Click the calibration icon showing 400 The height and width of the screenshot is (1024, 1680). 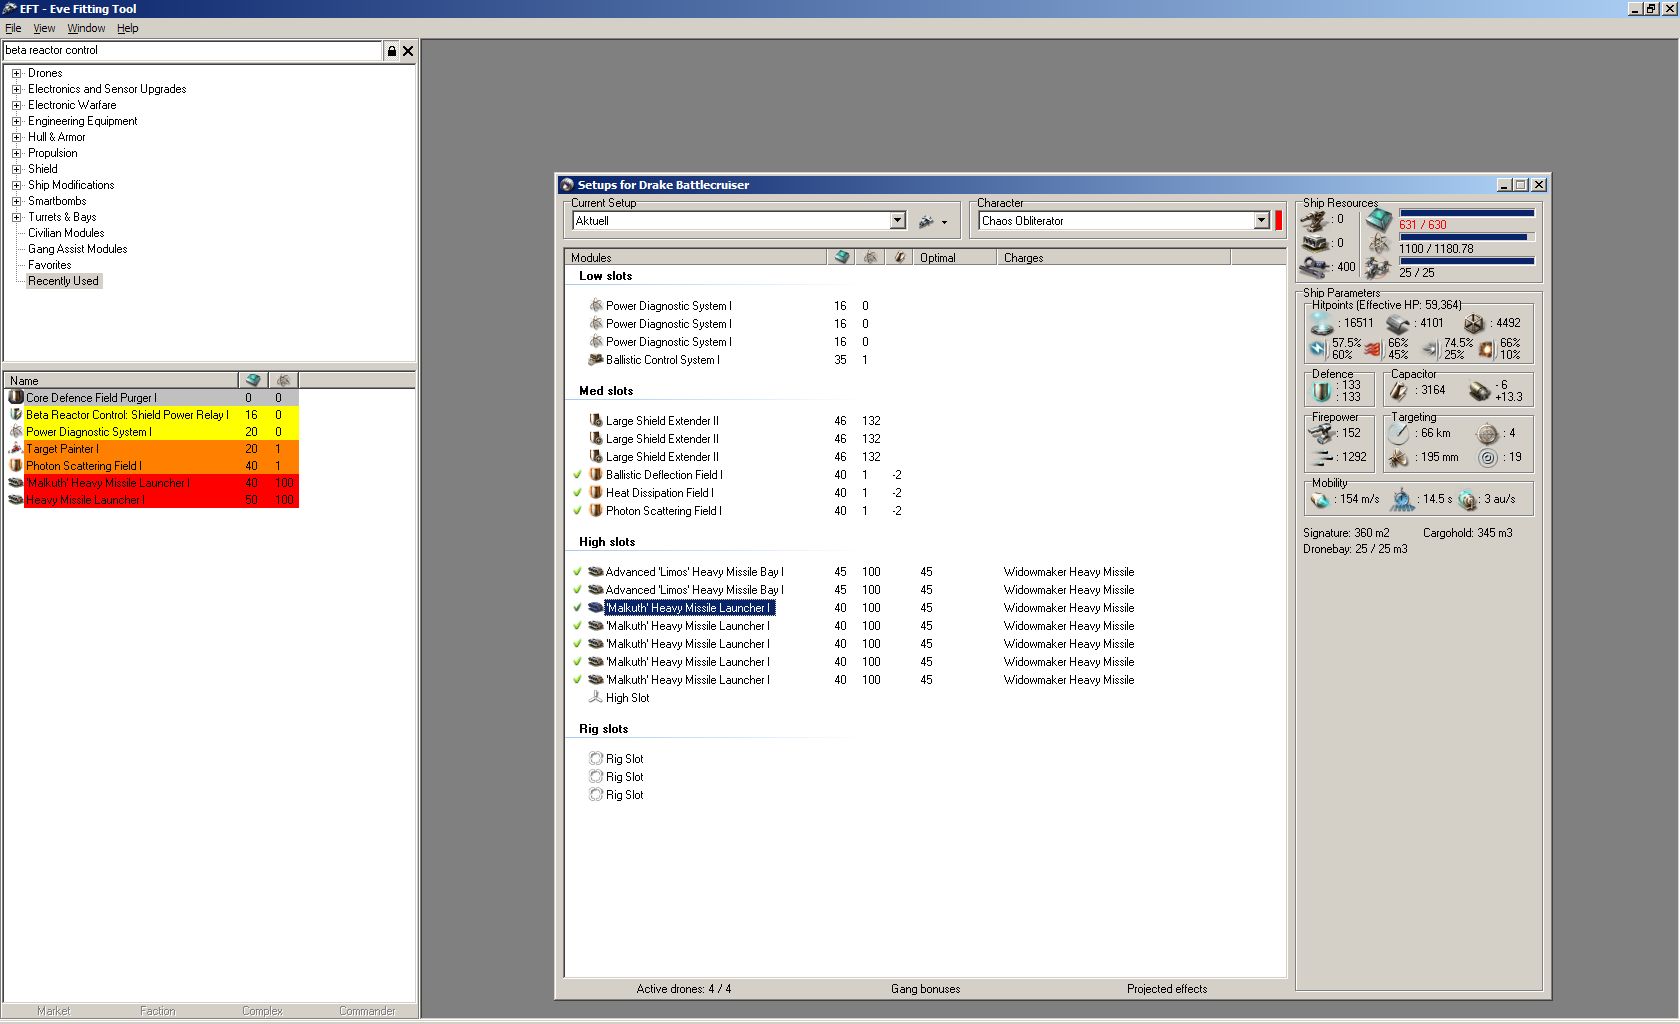coord(1314,267)
